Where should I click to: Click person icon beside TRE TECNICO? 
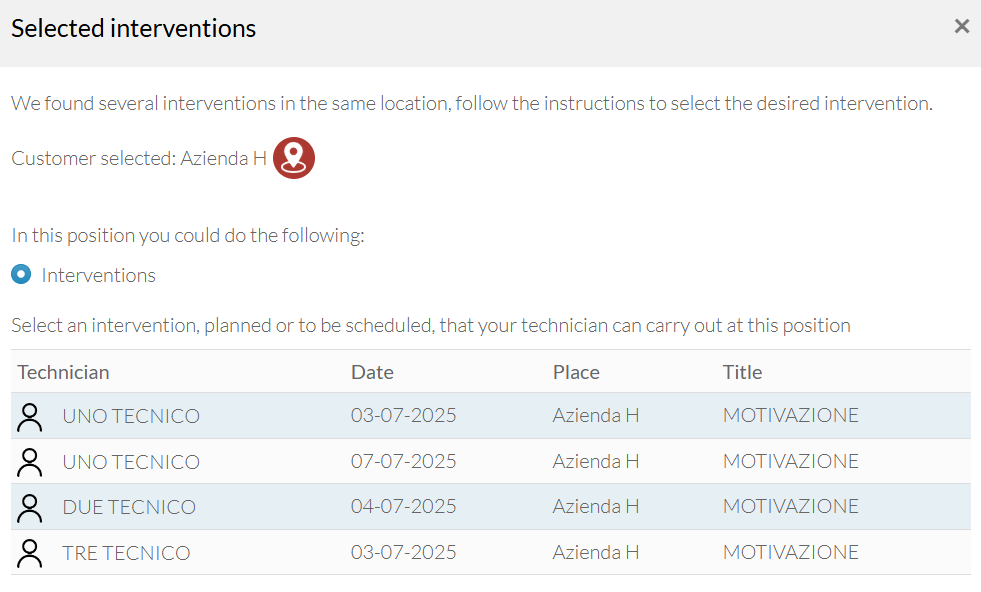(x=29, y=553)
